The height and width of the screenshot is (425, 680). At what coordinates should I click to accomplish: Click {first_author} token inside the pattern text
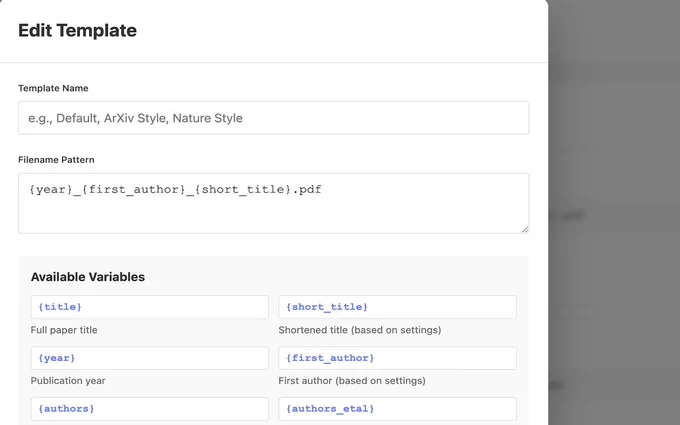click(134, 190)
